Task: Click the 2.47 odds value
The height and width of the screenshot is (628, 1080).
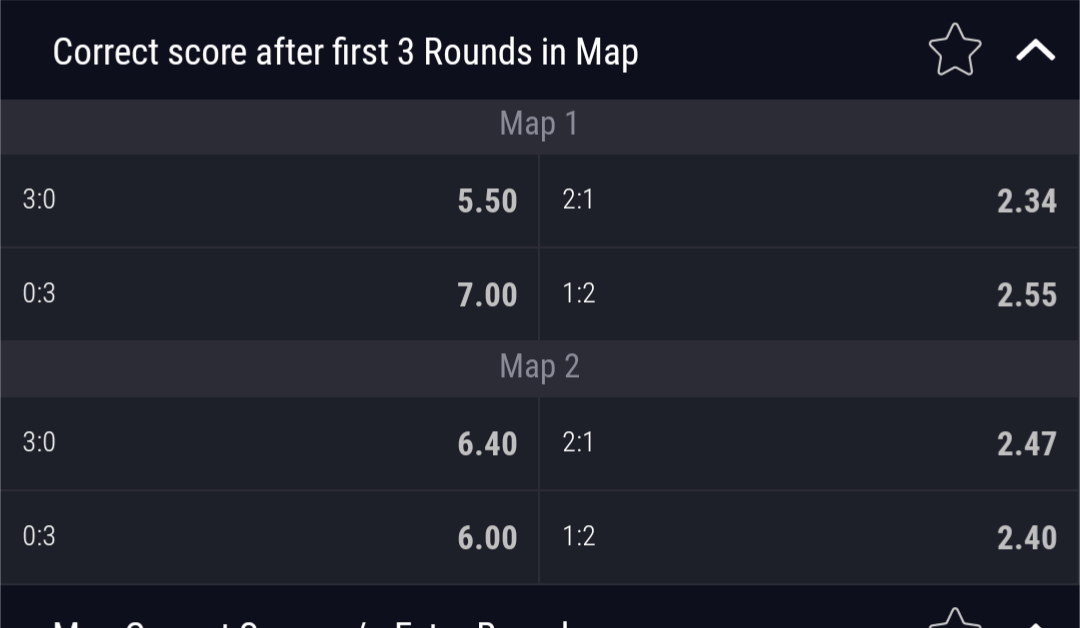Action: pyautogui.click(x=1027, y=444)
